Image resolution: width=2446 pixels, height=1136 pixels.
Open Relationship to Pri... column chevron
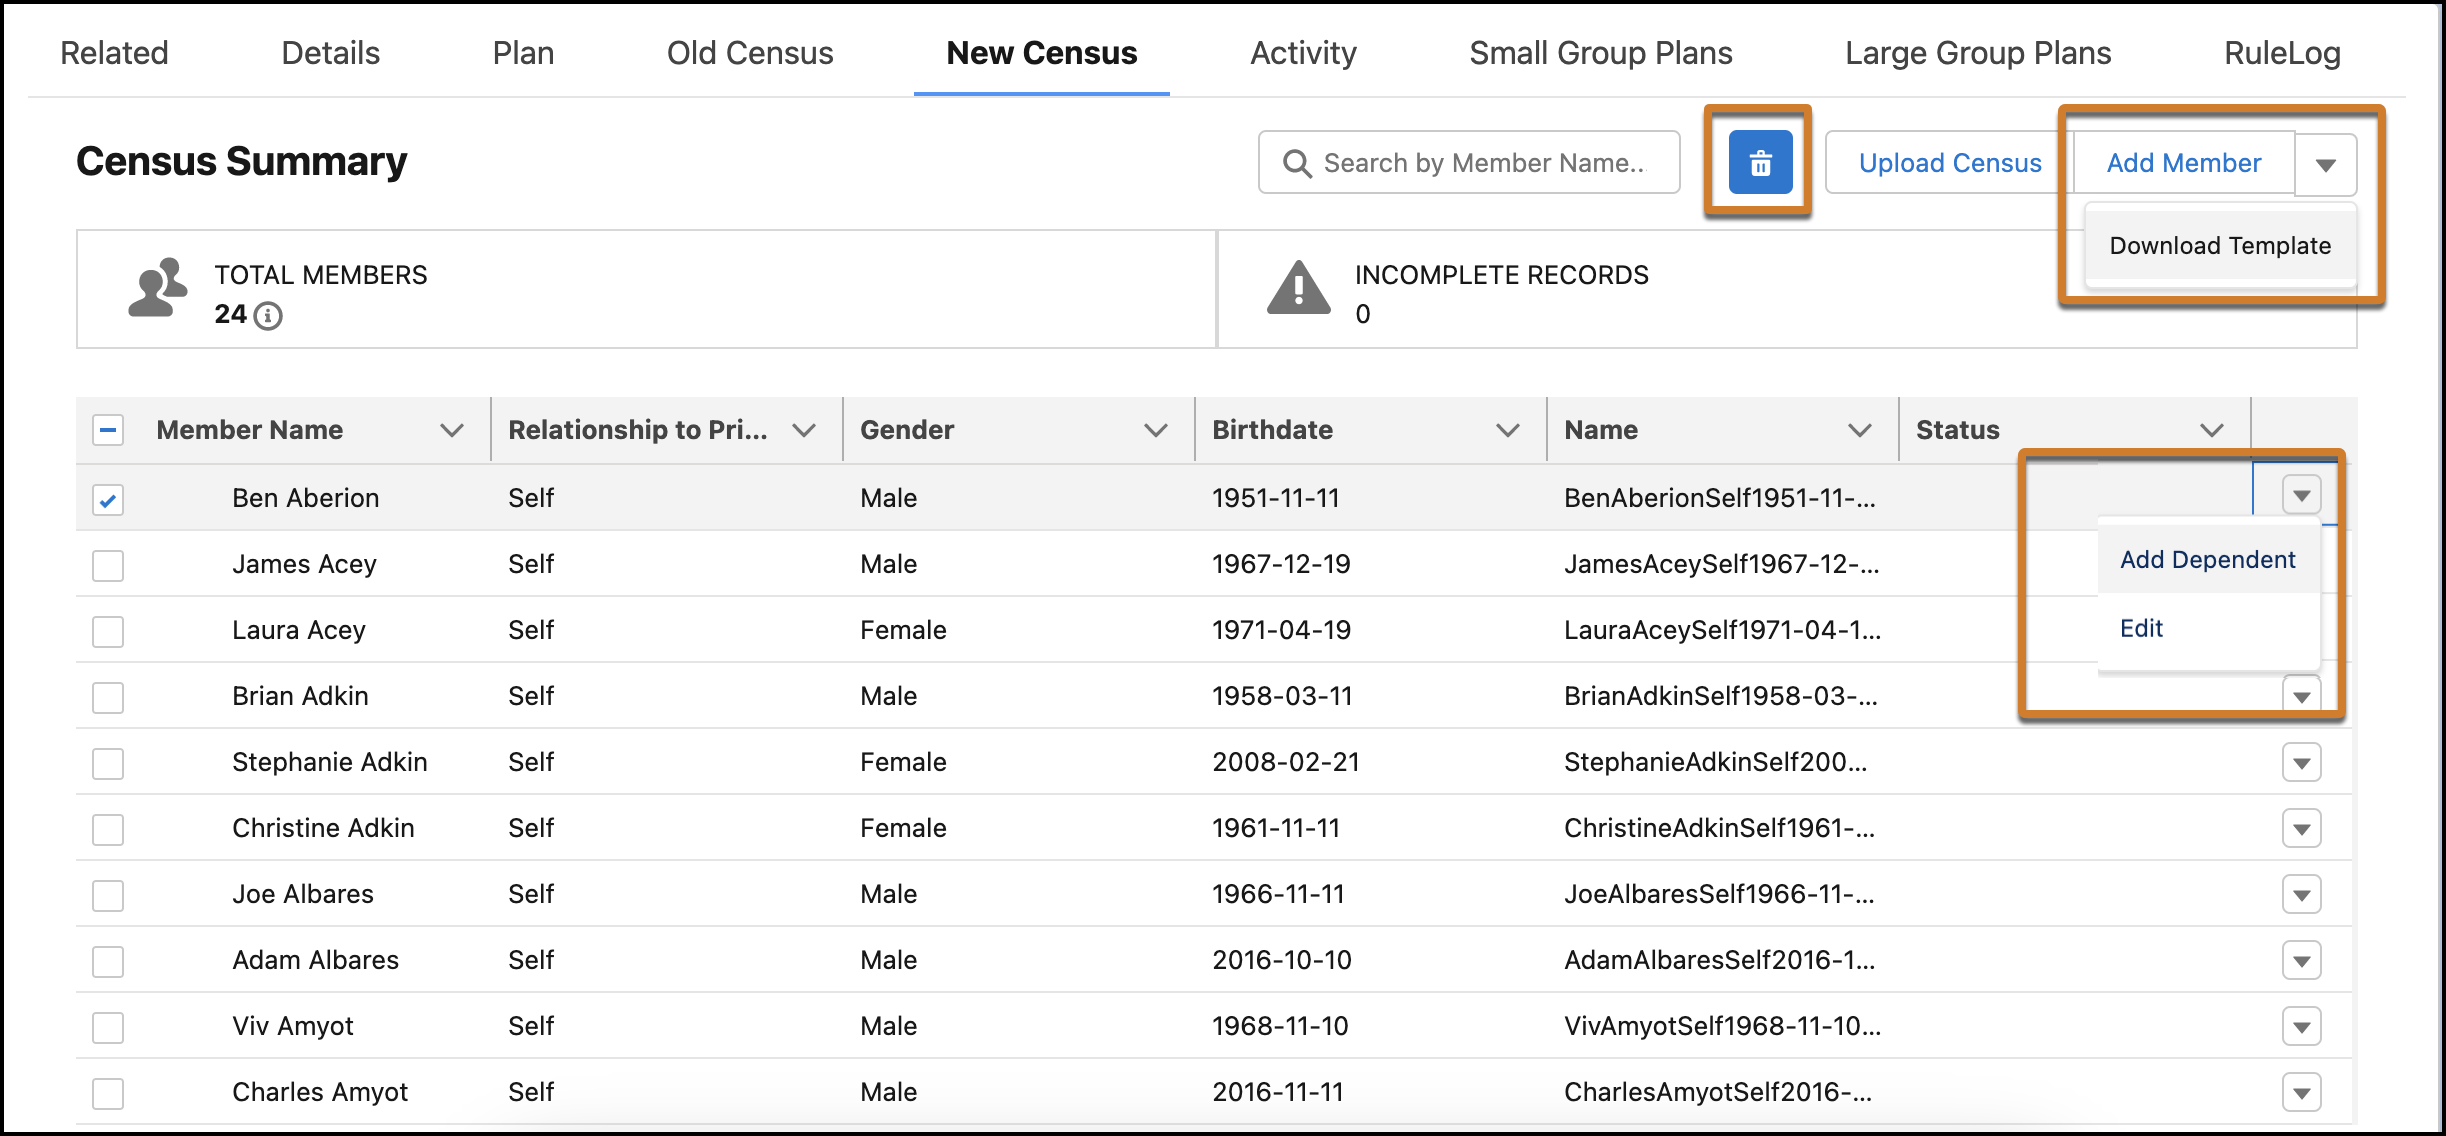(804, 430)
